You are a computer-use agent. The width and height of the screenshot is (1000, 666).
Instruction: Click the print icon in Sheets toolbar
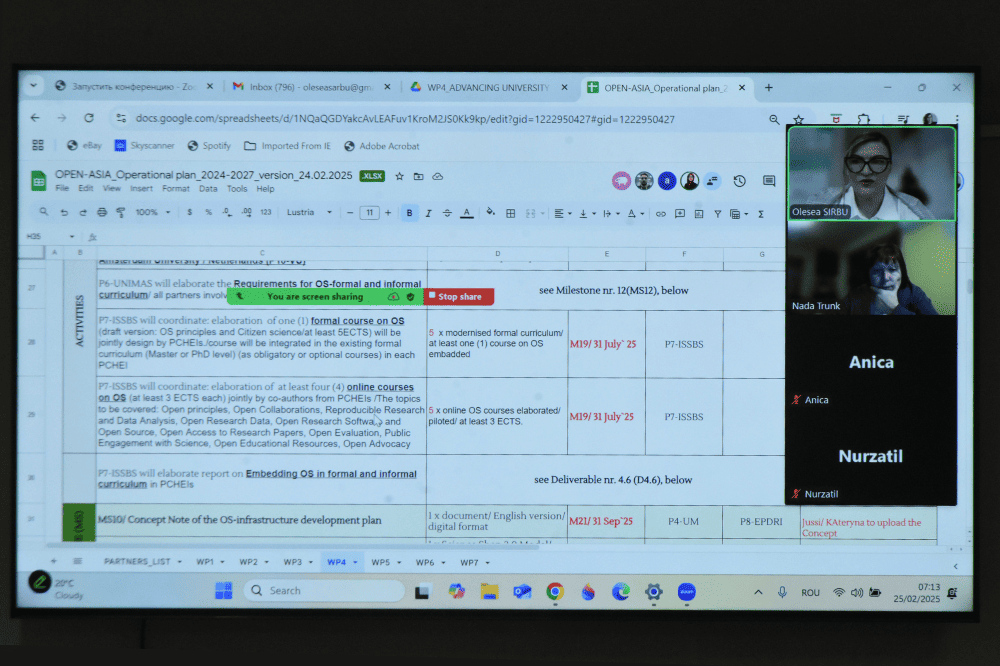click(102, 212)
